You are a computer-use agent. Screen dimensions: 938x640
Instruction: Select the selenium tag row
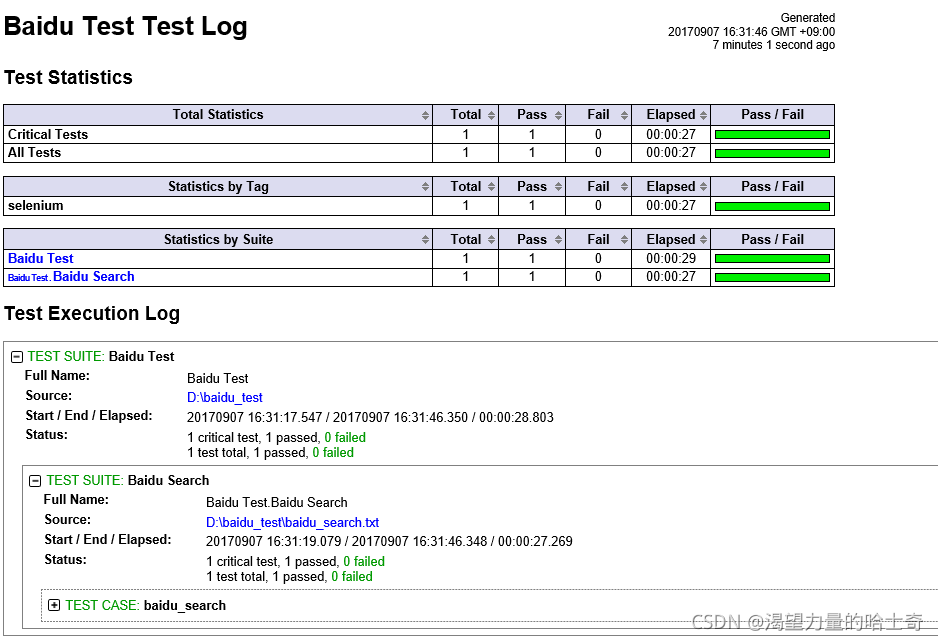pos(419,206)
